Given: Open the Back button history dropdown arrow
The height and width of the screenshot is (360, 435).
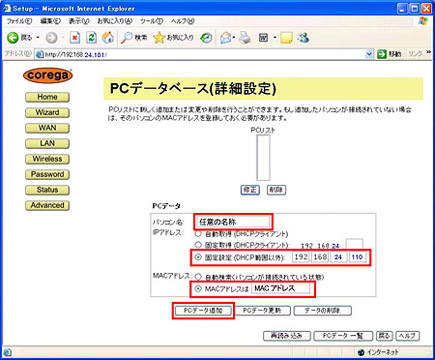Looking at the screenshot, I should [38, 38].
